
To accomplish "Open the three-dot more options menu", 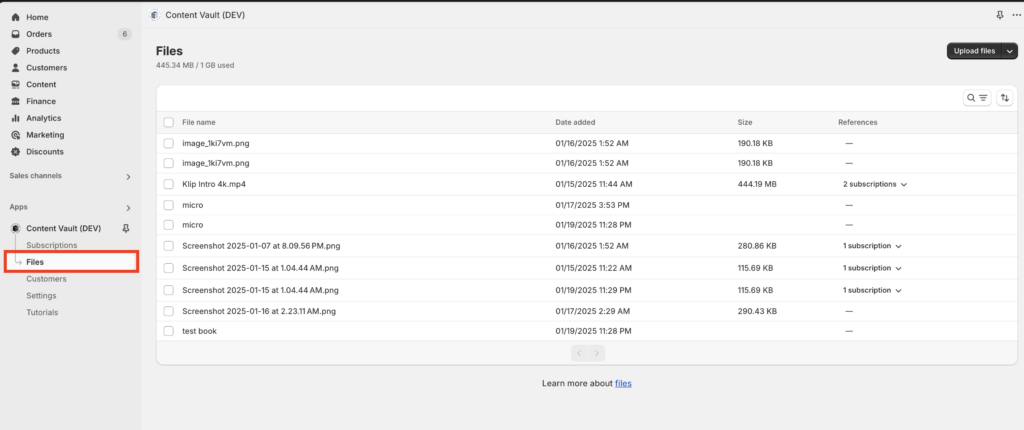I will point(1016,14).
